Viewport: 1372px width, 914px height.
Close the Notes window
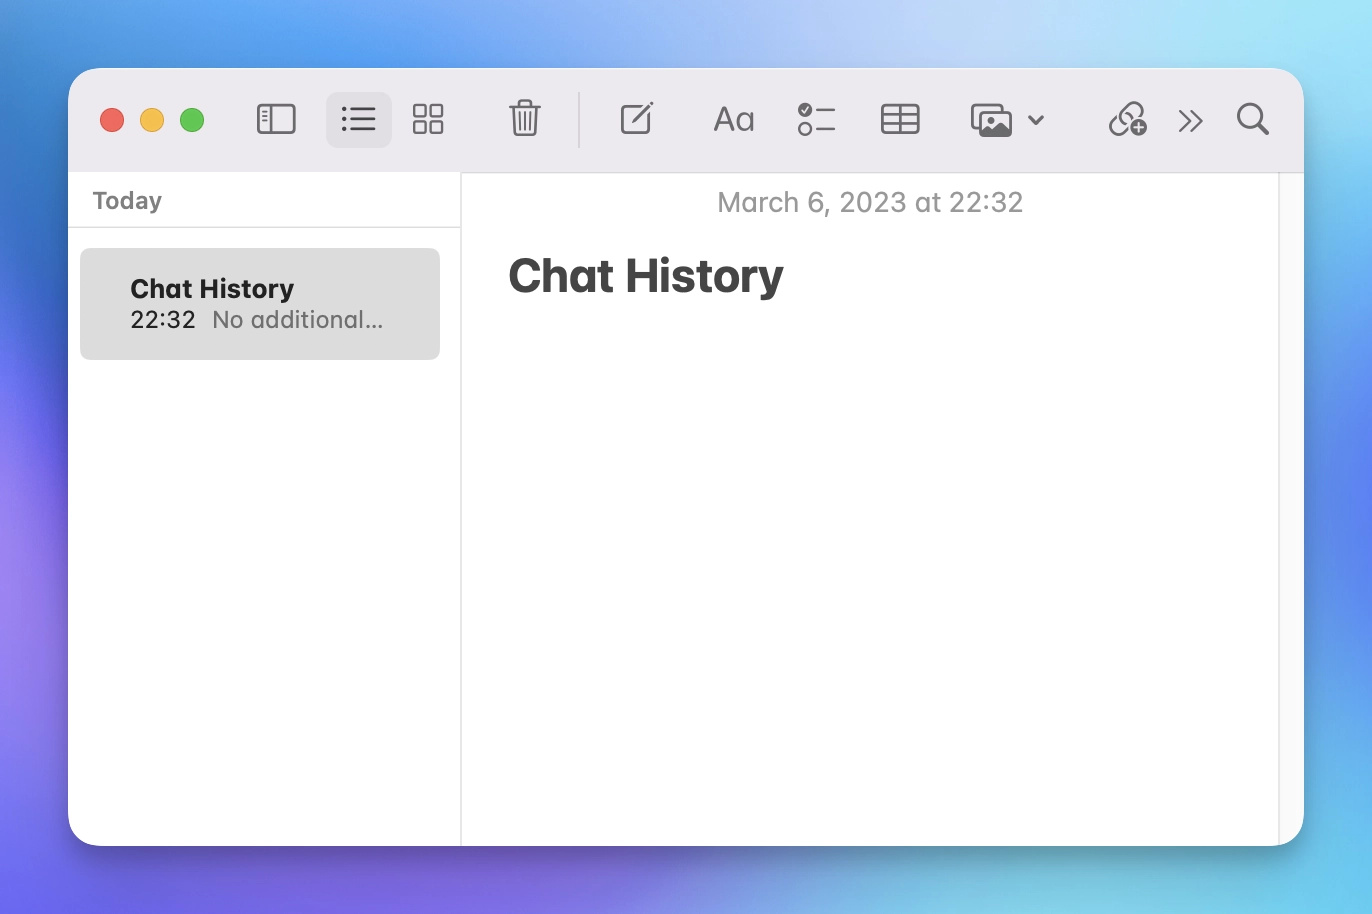coord(112,121)
